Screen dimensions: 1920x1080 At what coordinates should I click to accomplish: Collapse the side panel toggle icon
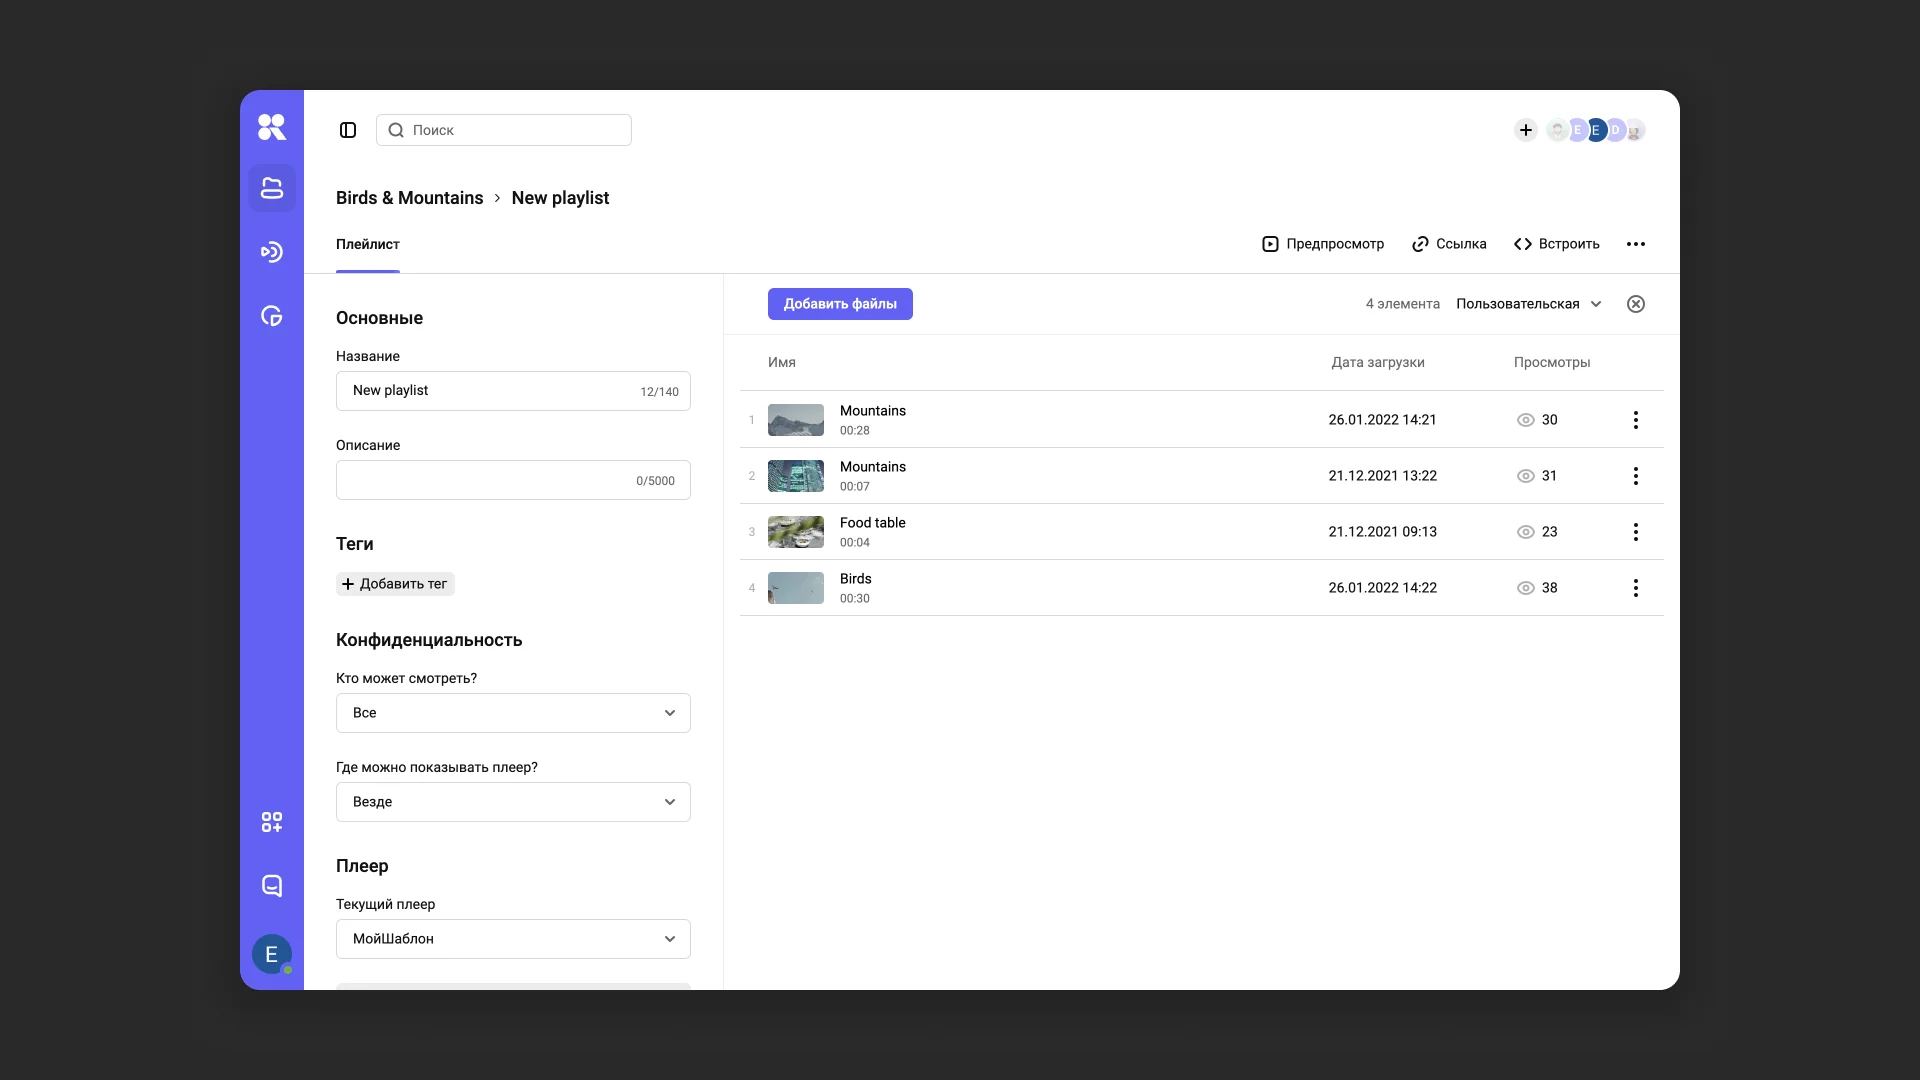coord(348,130)
